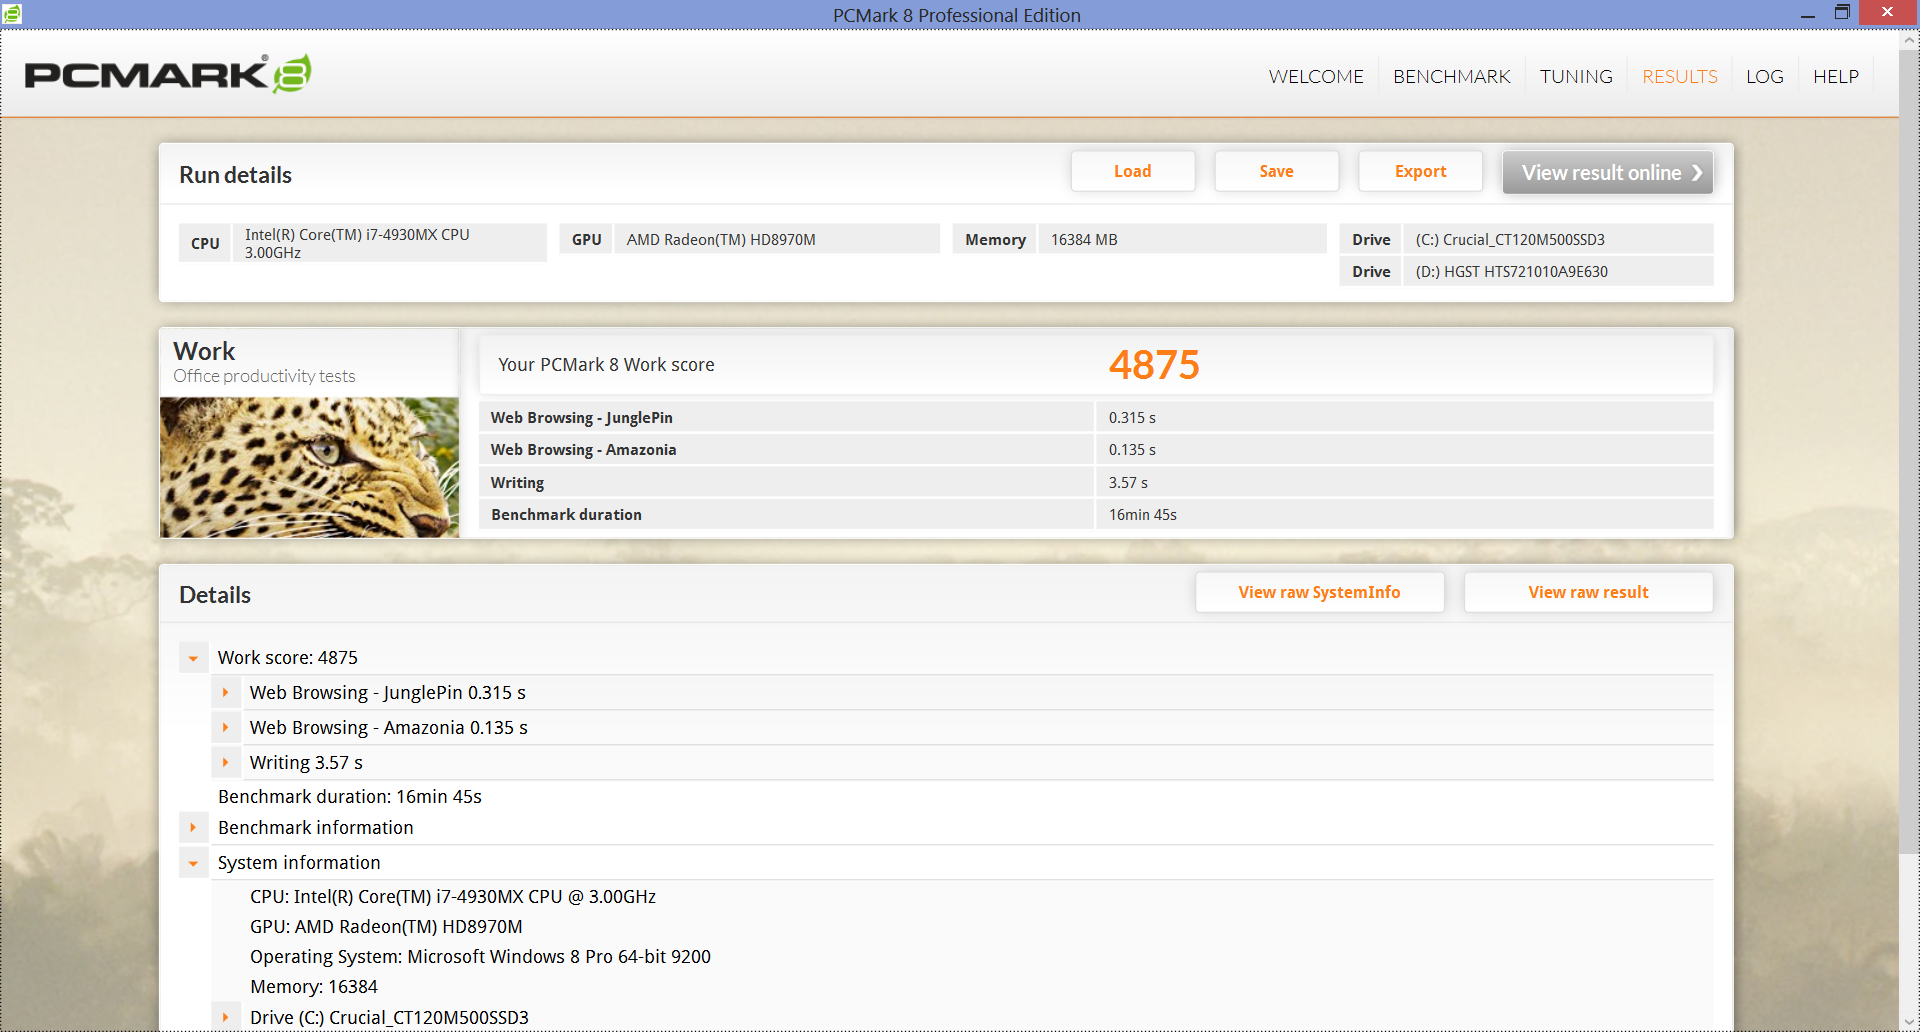This screenshot has width=1920, height=1032.
Task: Expand Web Browsing - Amazonia details
Action: pyautogui.click(x=226, y=728)
